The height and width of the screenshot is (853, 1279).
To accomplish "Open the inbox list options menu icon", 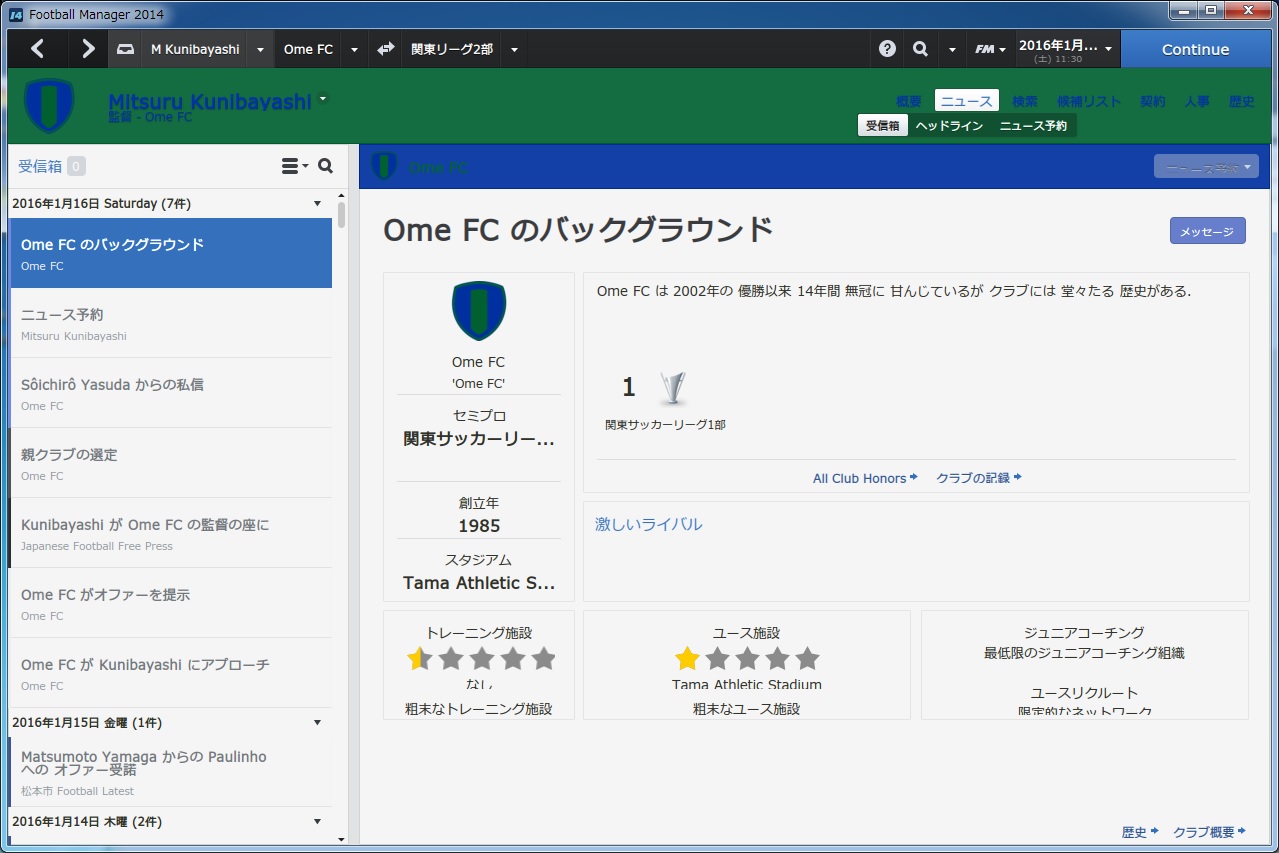I will point(294,166).
